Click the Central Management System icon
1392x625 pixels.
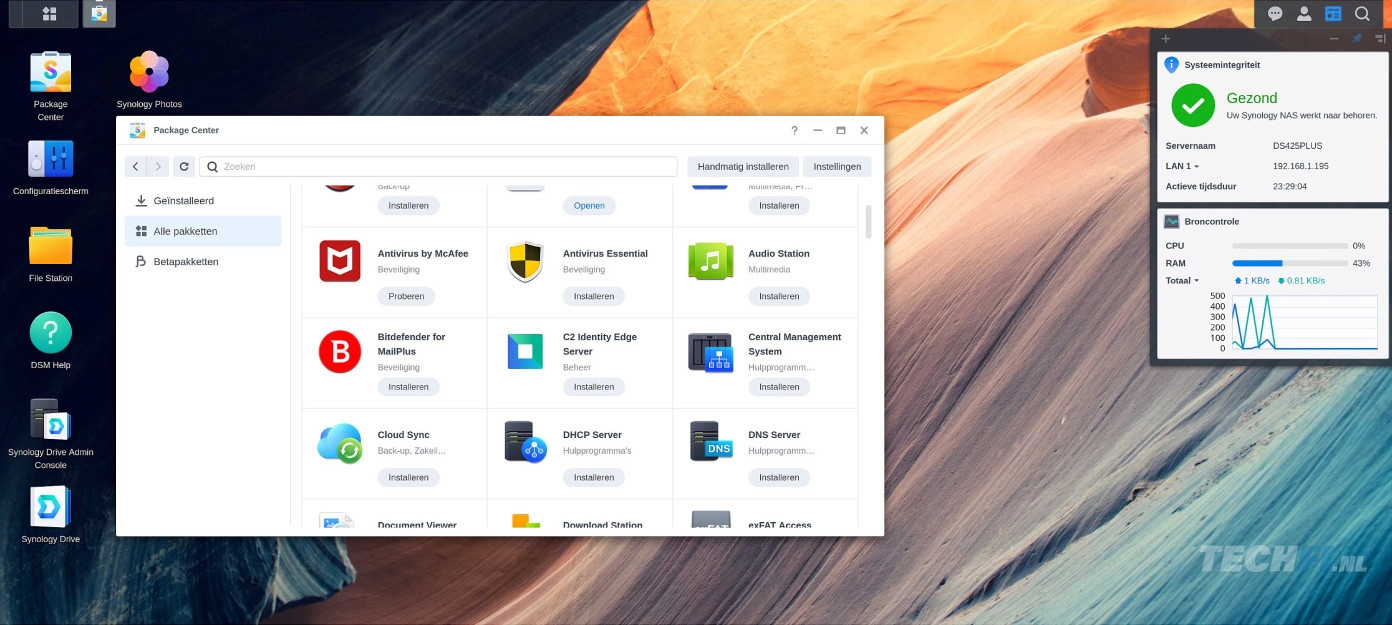point(710,352)
